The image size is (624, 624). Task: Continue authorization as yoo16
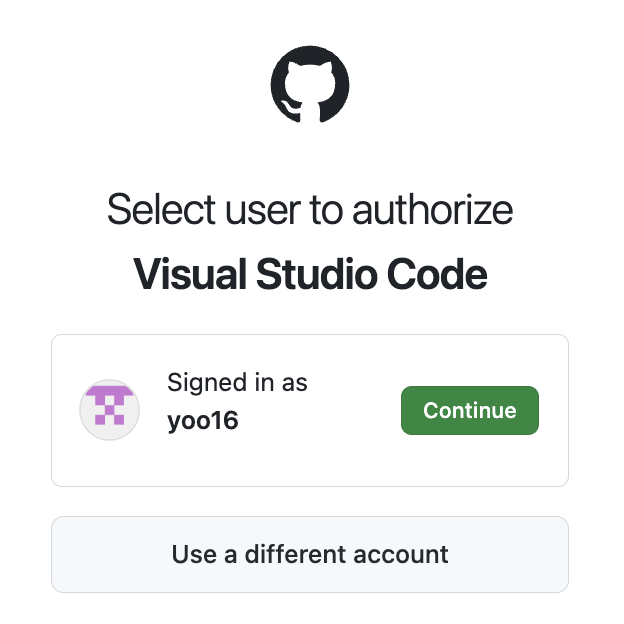(470, 410)
